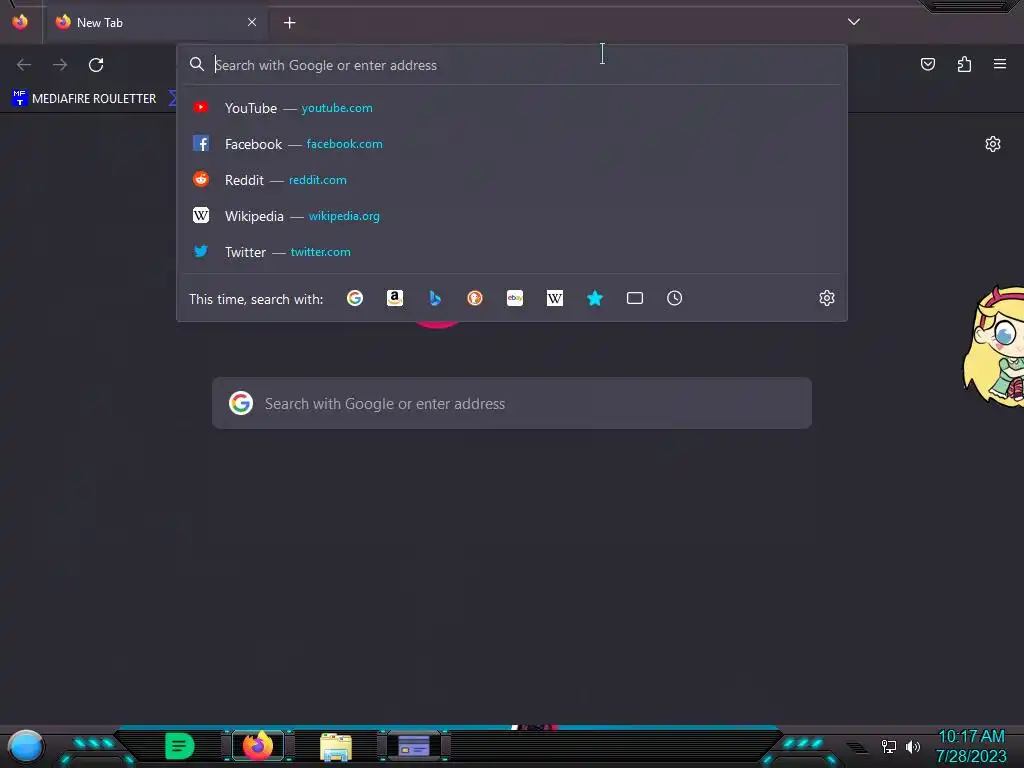Open a new tab with plus button
The image size is (1024, 768).
point(289,23)
